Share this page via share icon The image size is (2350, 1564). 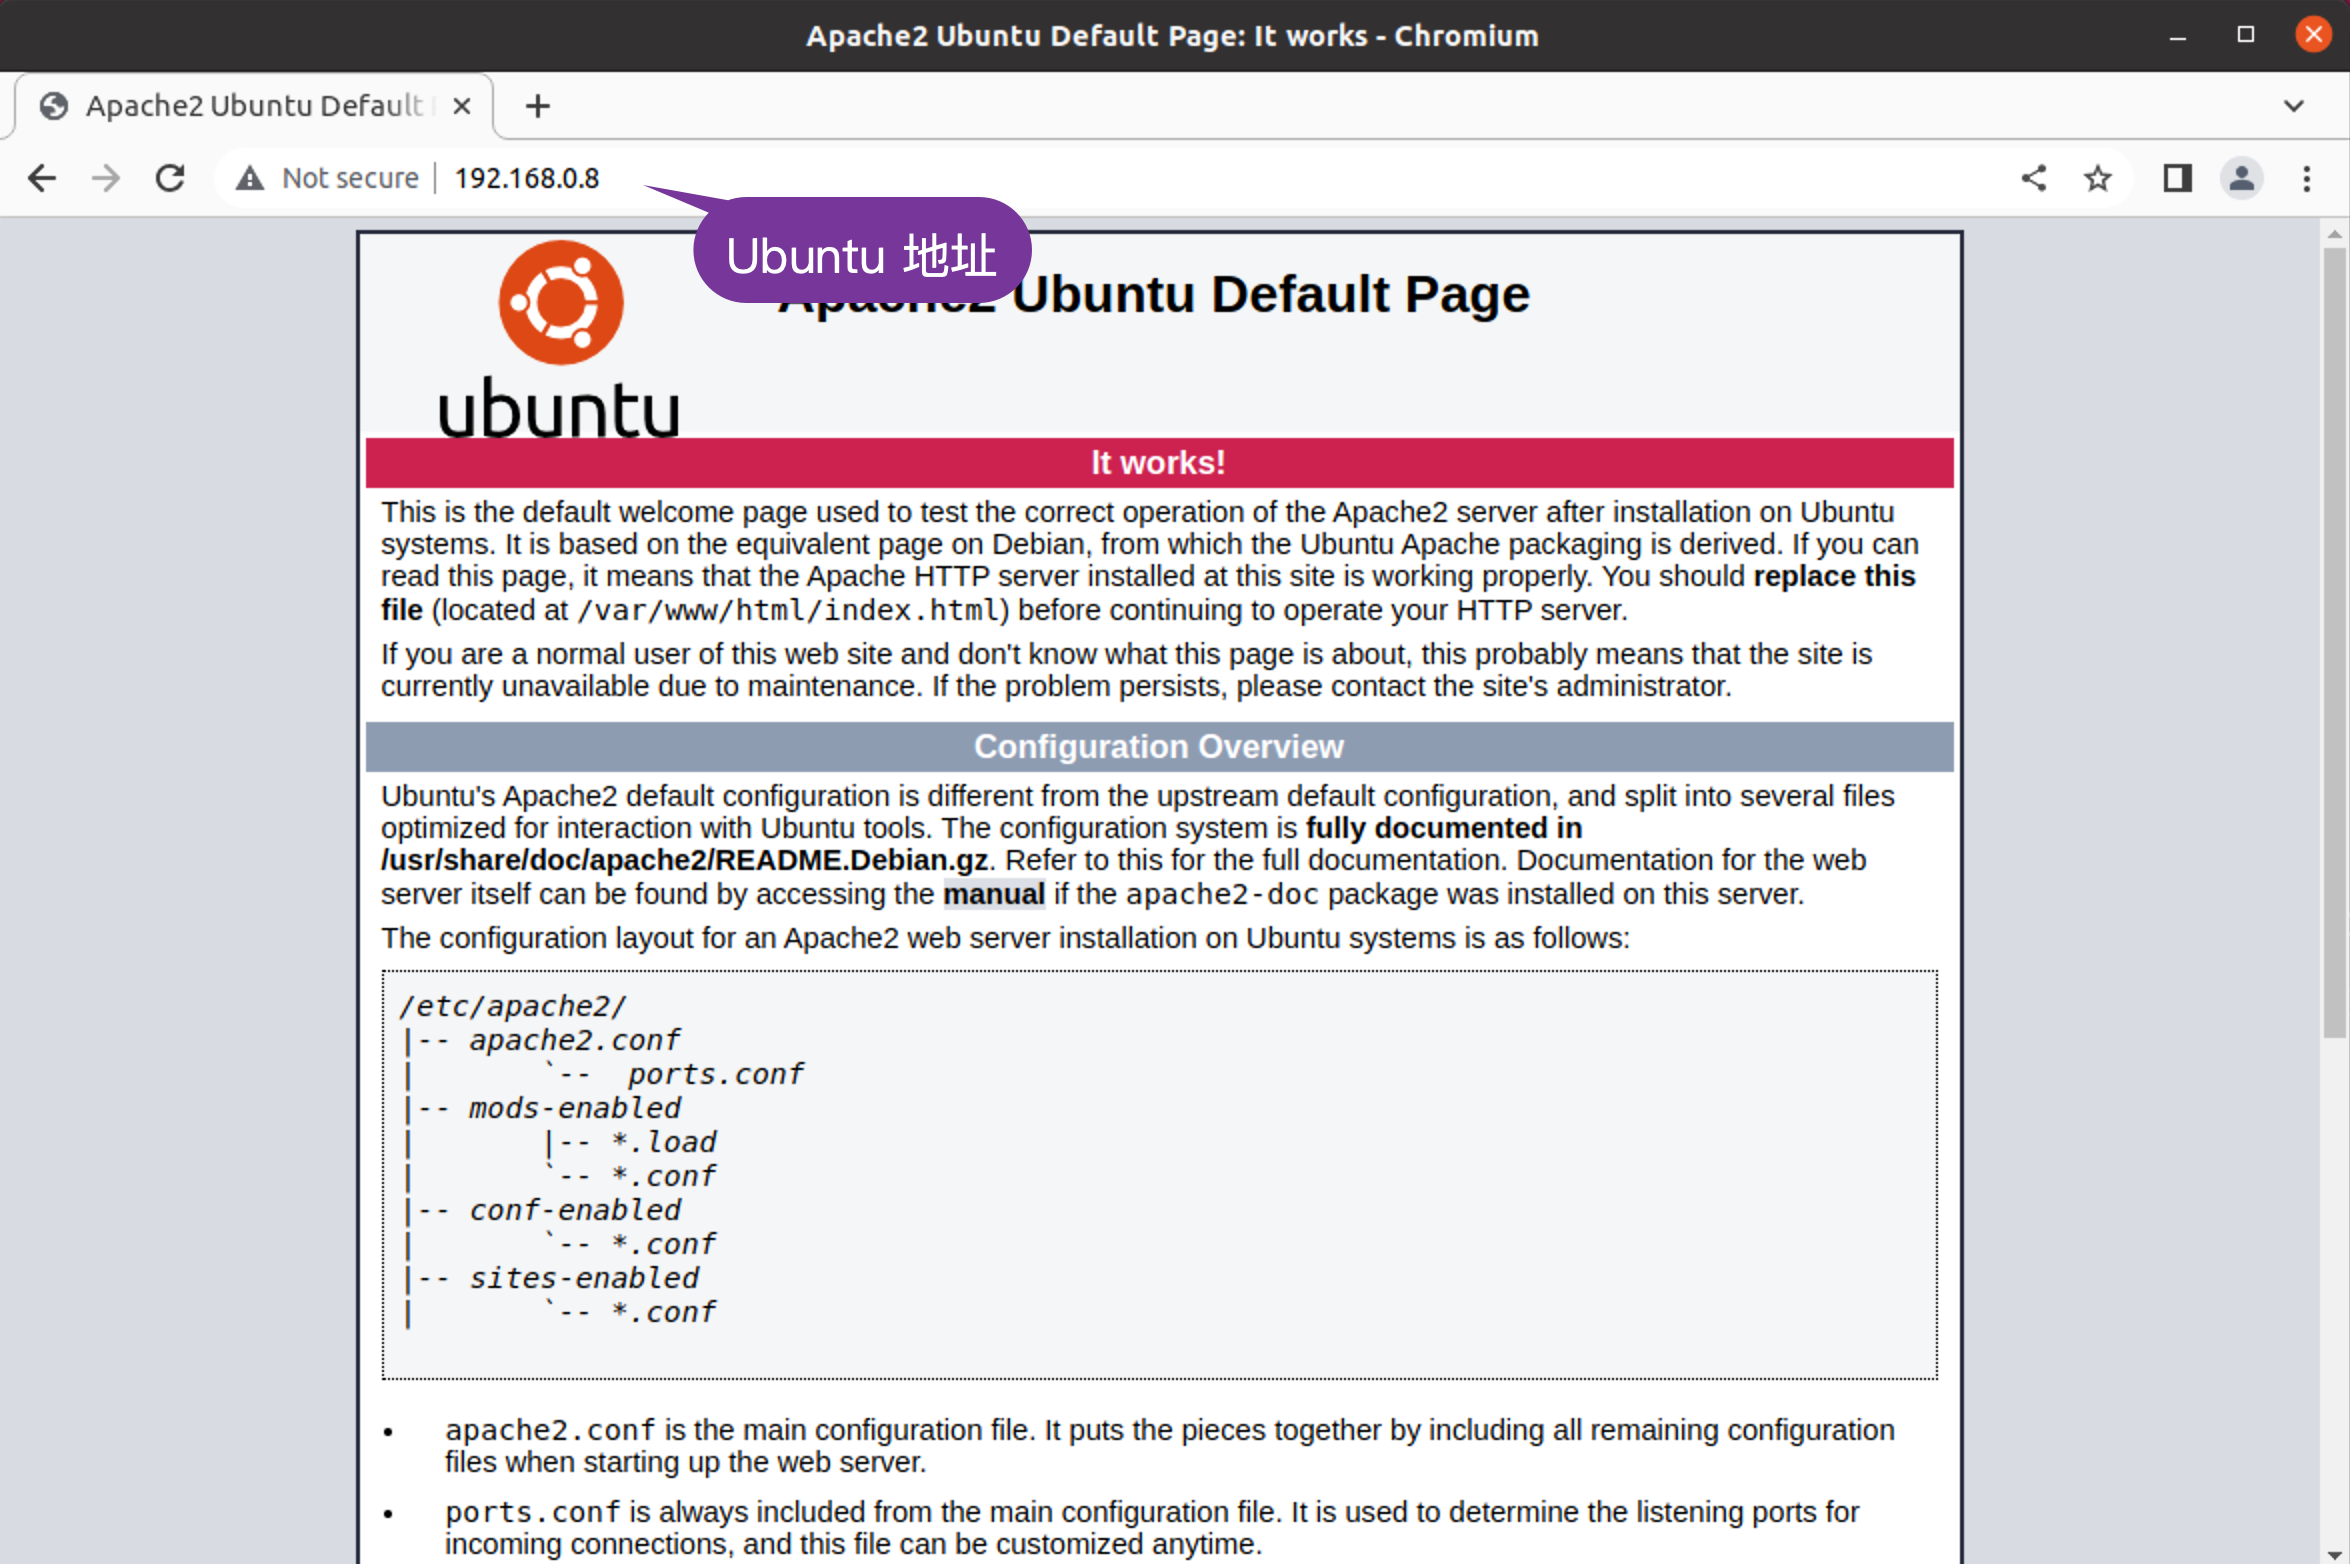pyautogui.click(x=2033, y=178)
